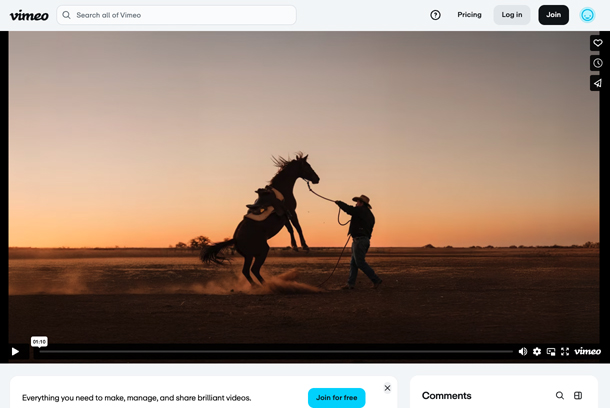The image size is (610, 408).
Task: Play the video
Action: 15,352
